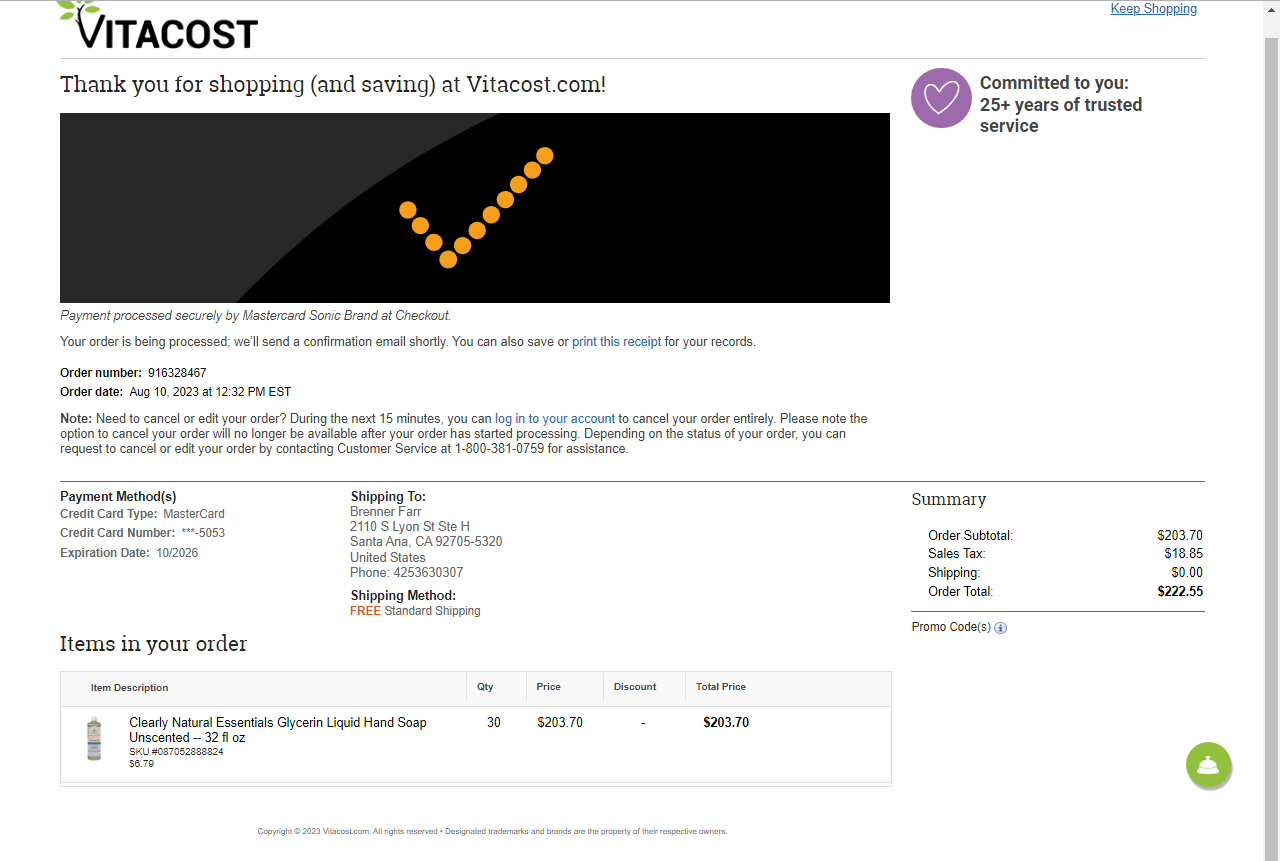Click the Total Price column header
1280x861 pixels.
tap(721, 687)
